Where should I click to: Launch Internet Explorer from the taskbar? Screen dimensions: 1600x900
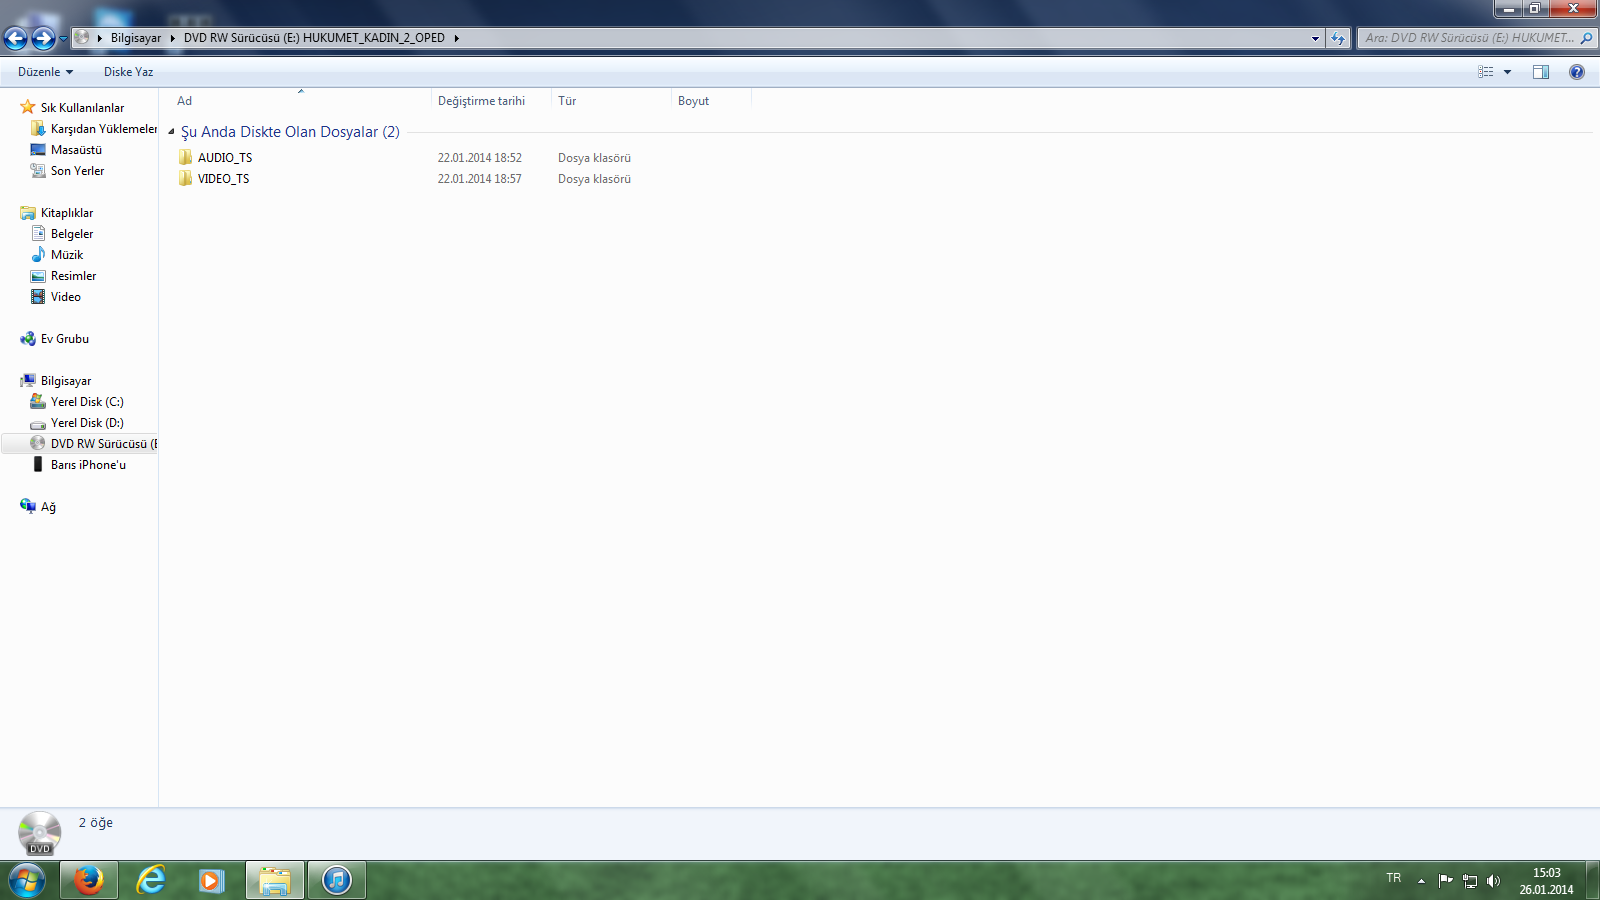click(x=150, y=880)
